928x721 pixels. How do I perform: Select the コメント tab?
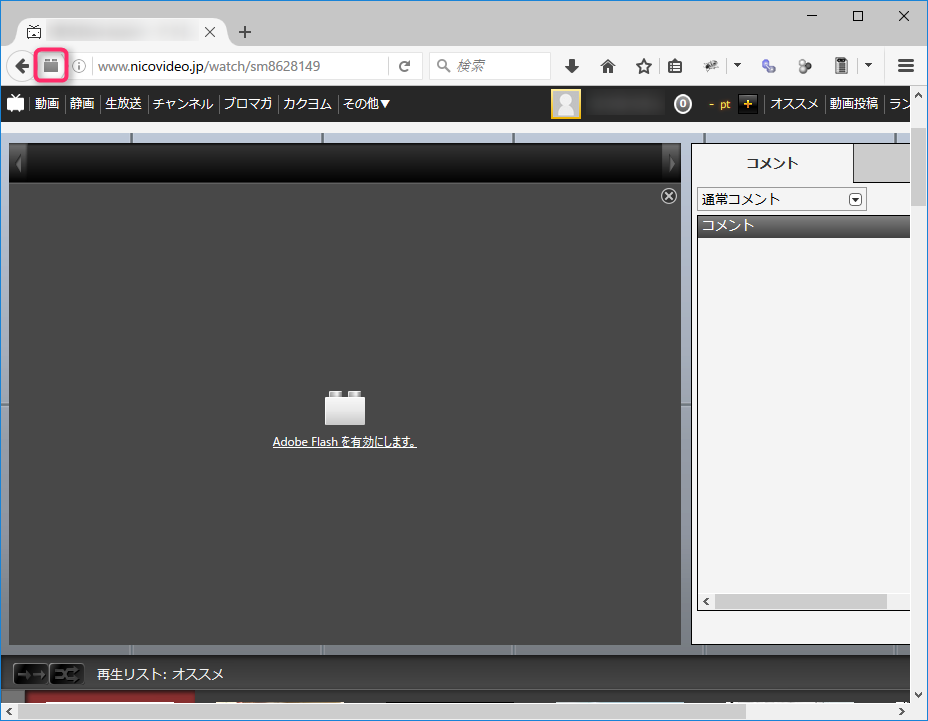(772, 163)
